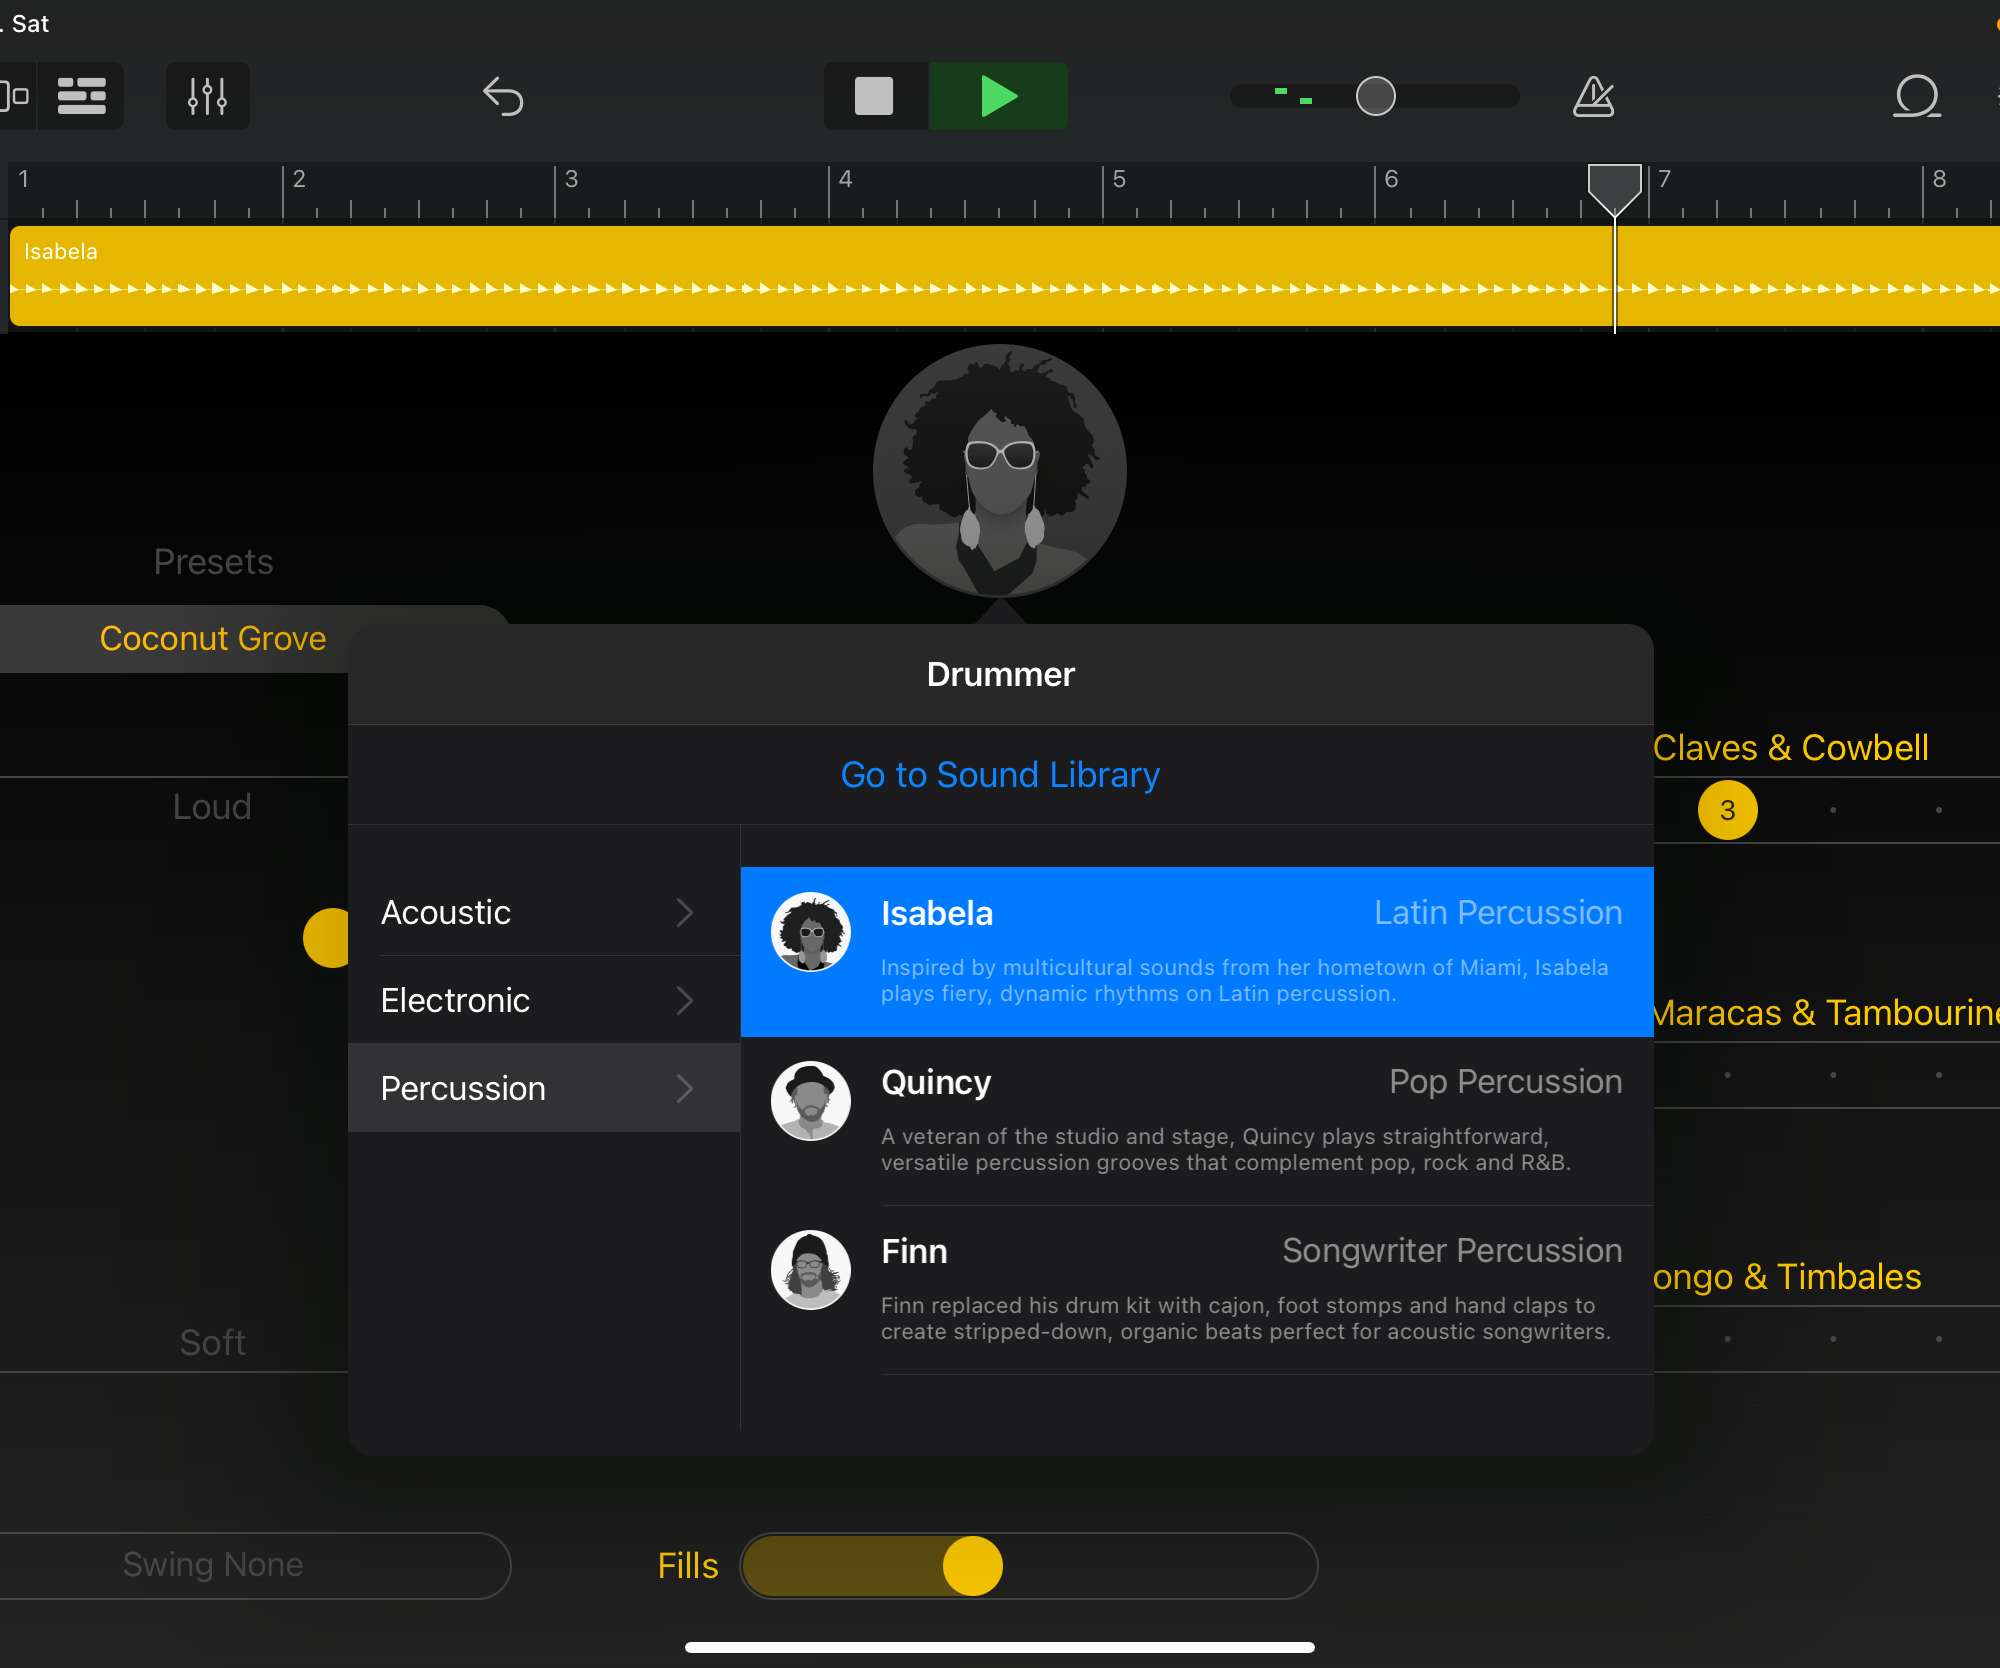Open the track controls mixer icon
Screen dimensions: 2000x1668
[x=208, y=96]
